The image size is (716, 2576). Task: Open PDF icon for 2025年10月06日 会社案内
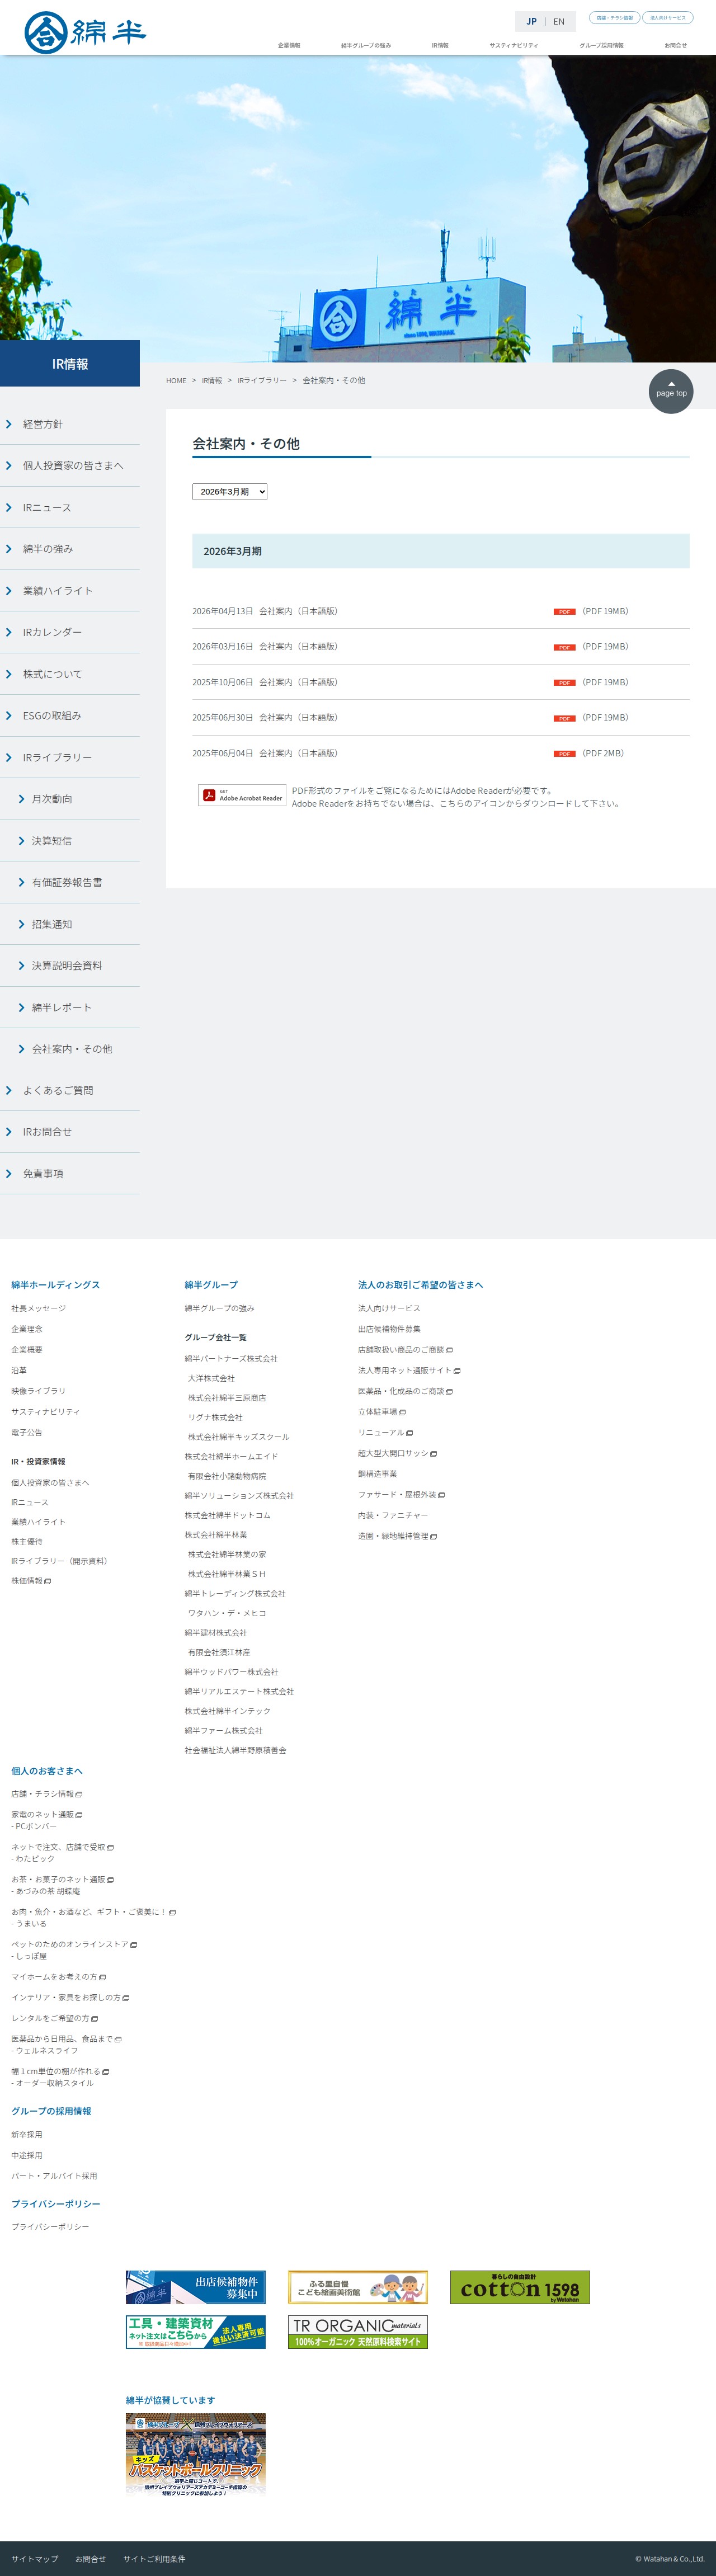tap(564, 682)
